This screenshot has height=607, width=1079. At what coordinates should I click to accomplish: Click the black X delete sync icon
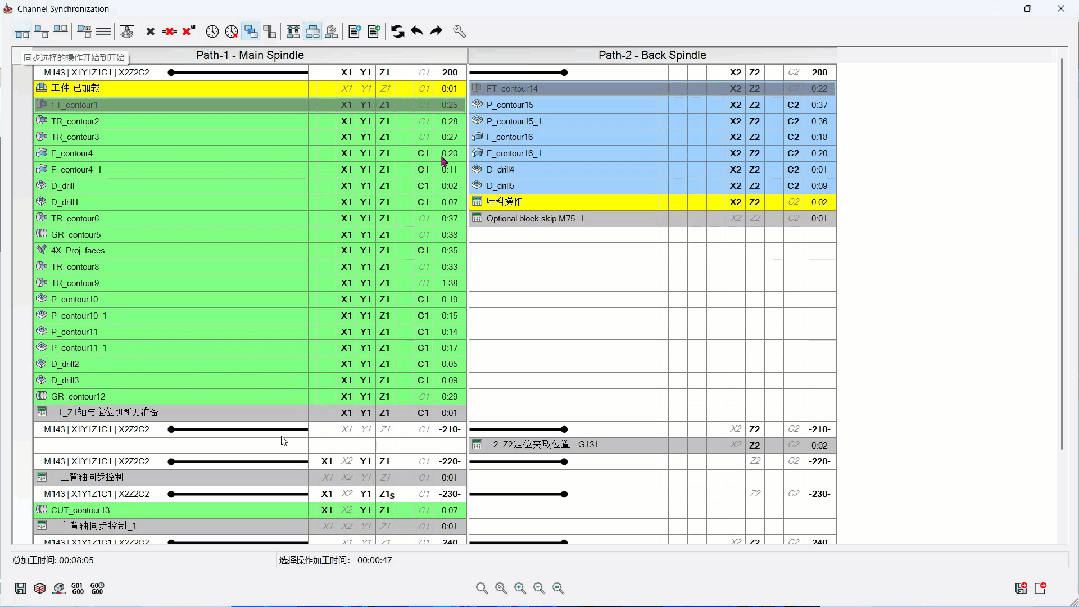point(150,31)
